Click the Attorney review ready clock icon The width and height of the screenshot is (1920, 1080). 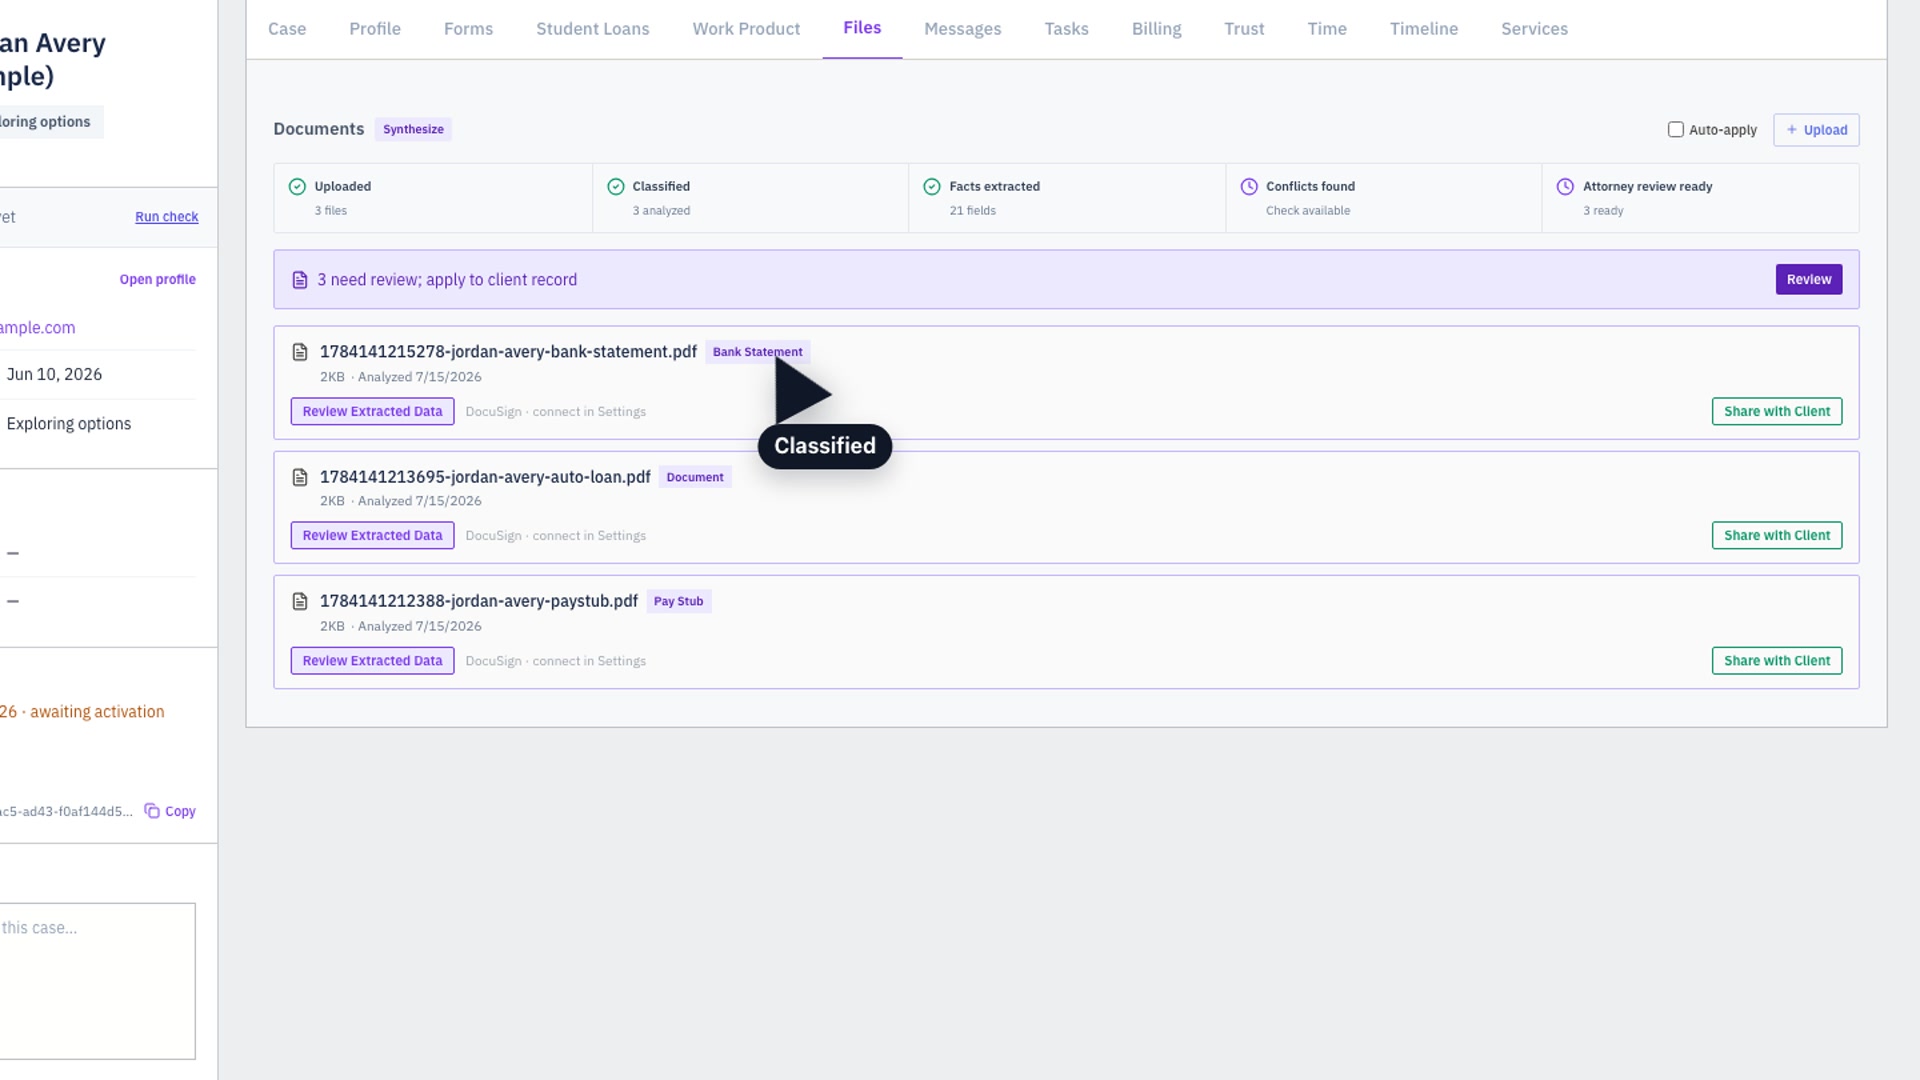click(x=1565, y=187)
